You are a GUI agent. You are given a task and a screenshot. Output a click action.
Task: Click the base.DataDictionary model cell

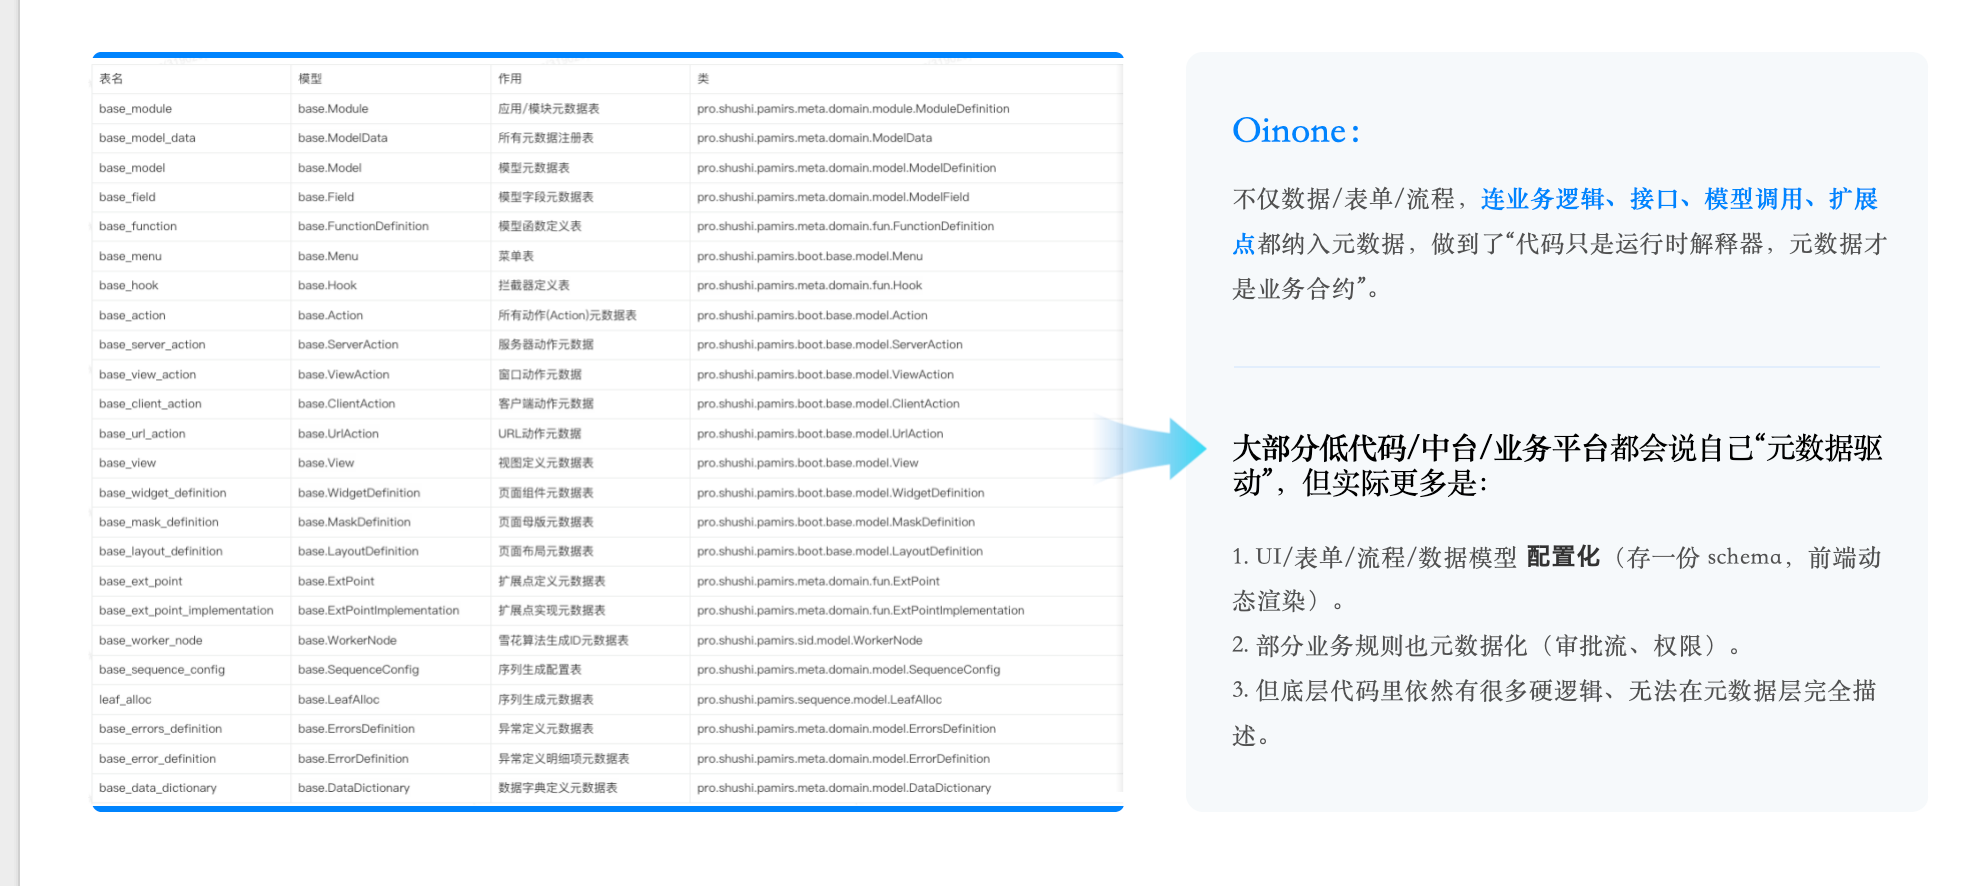coord(354,788)
